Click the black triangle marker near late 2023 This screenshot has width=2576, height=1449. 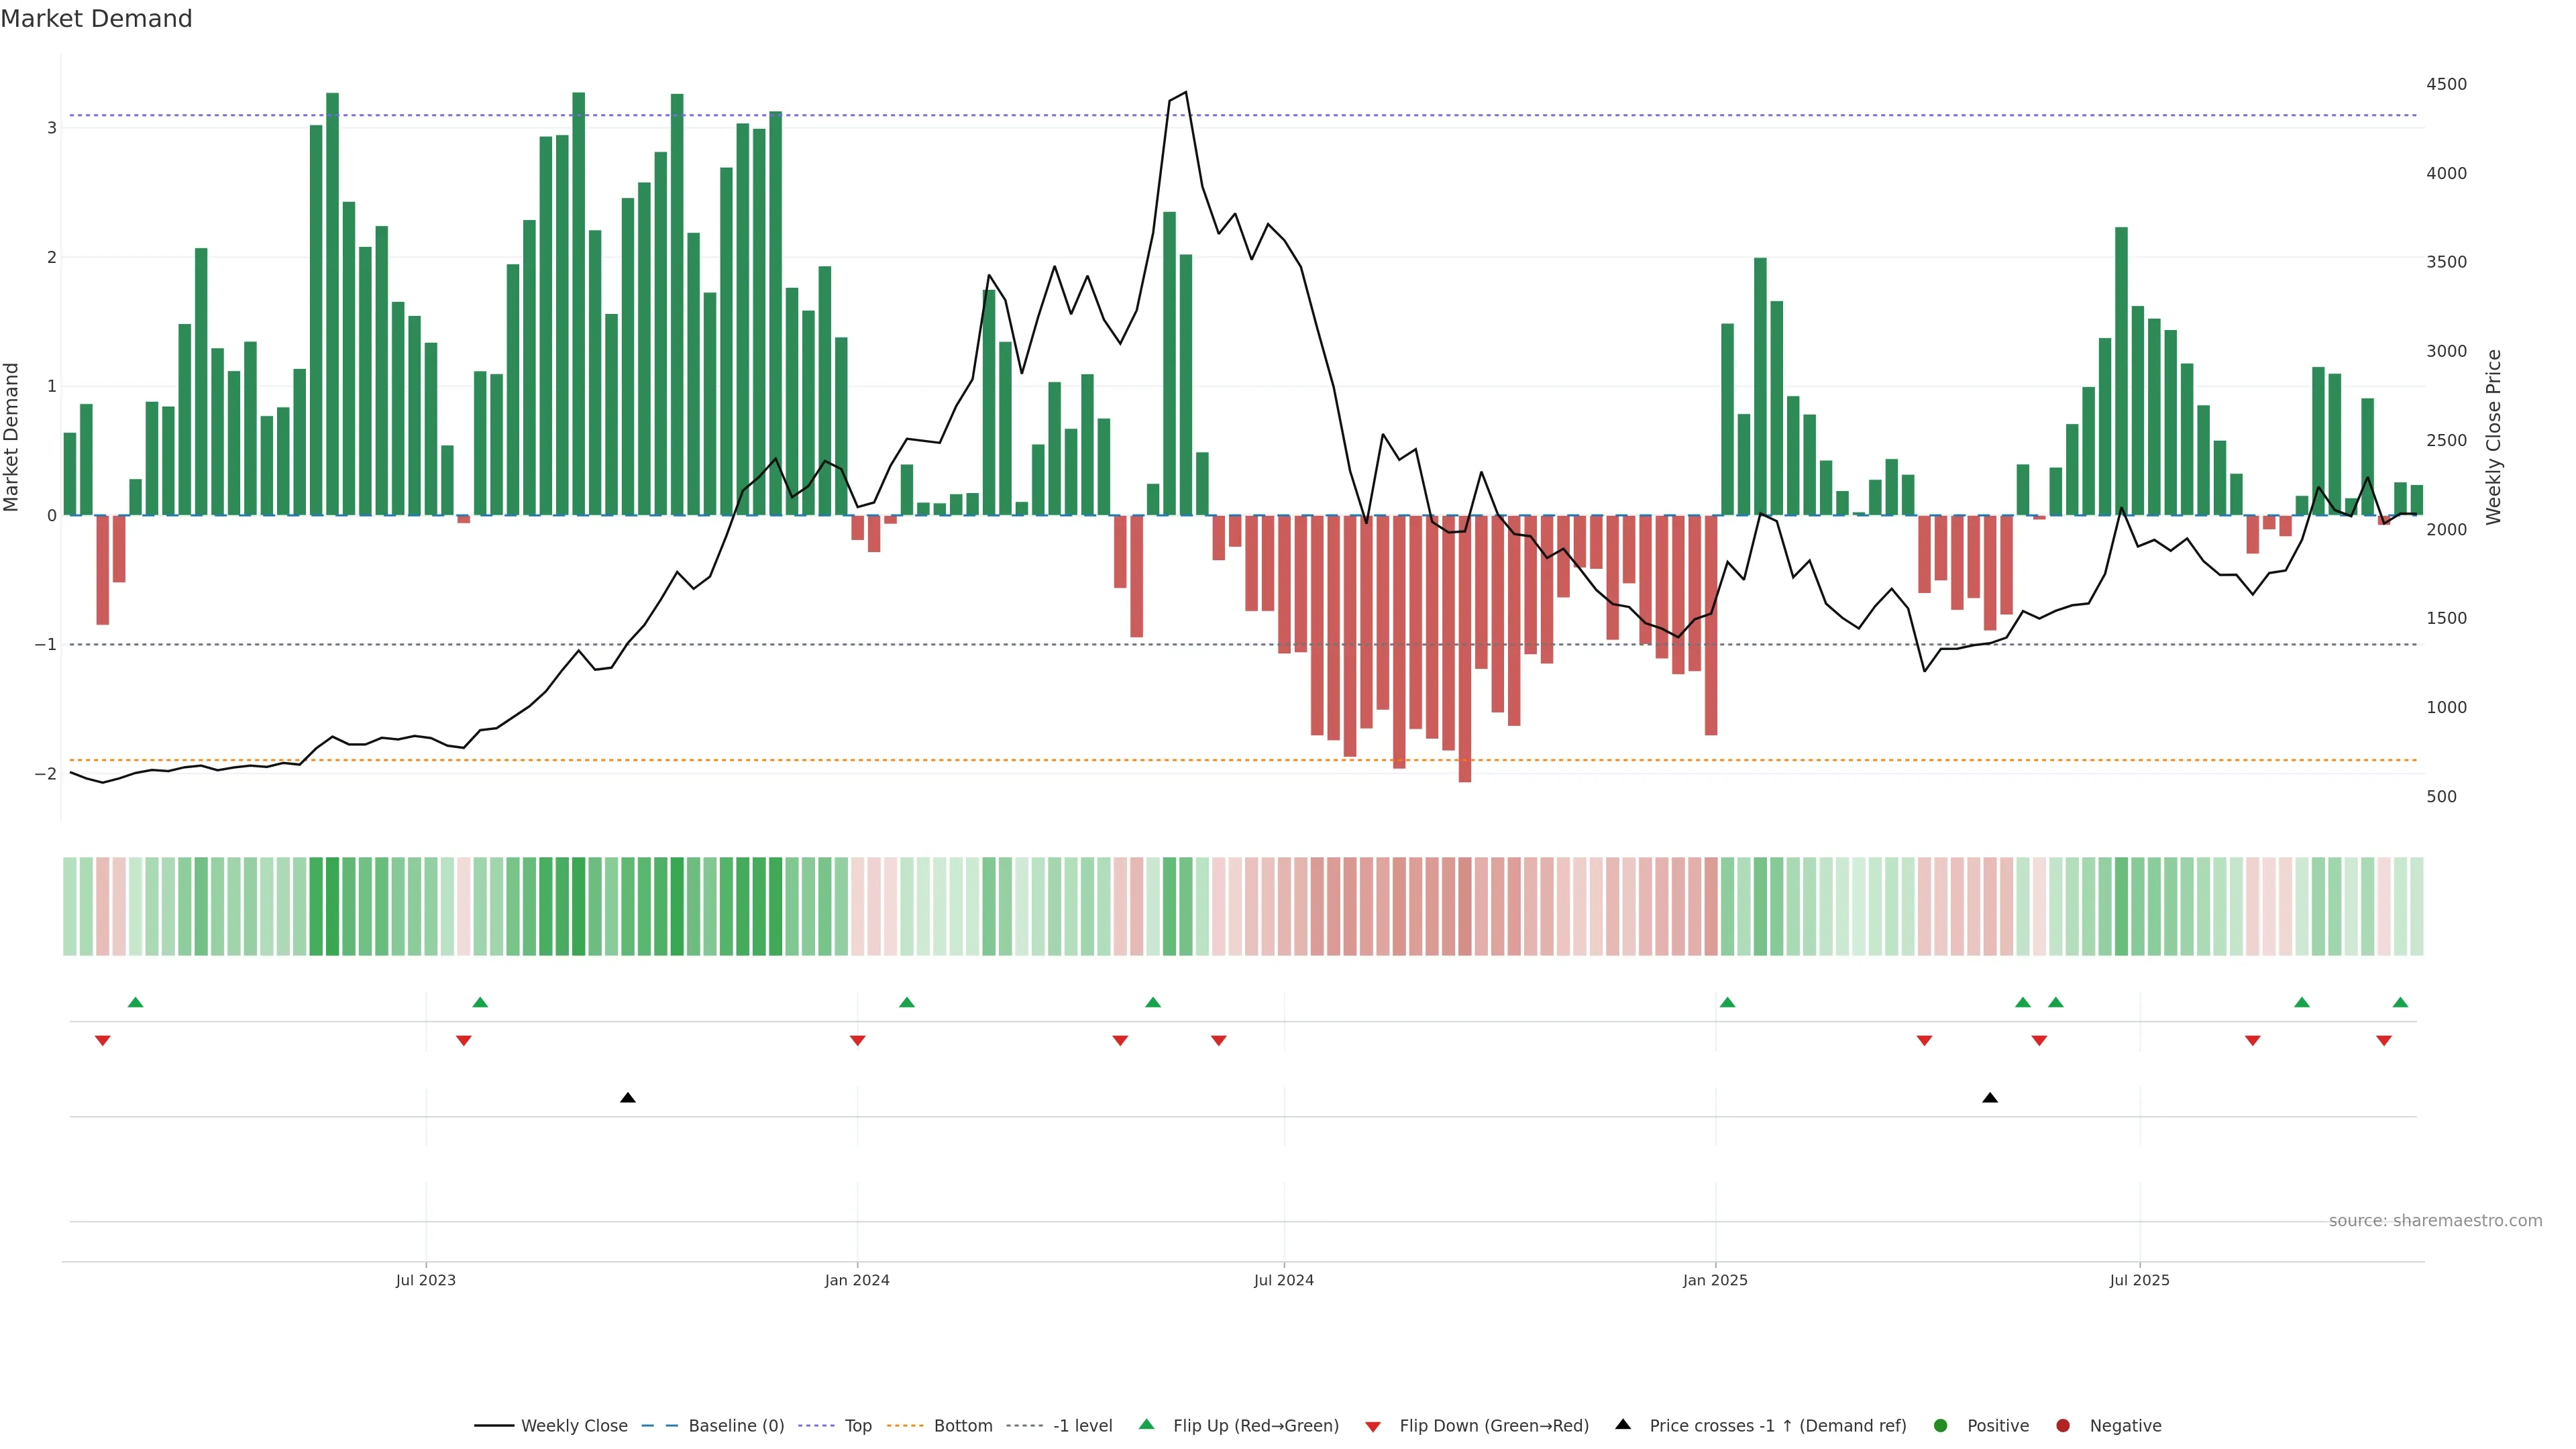click(x=628, y=1098)
